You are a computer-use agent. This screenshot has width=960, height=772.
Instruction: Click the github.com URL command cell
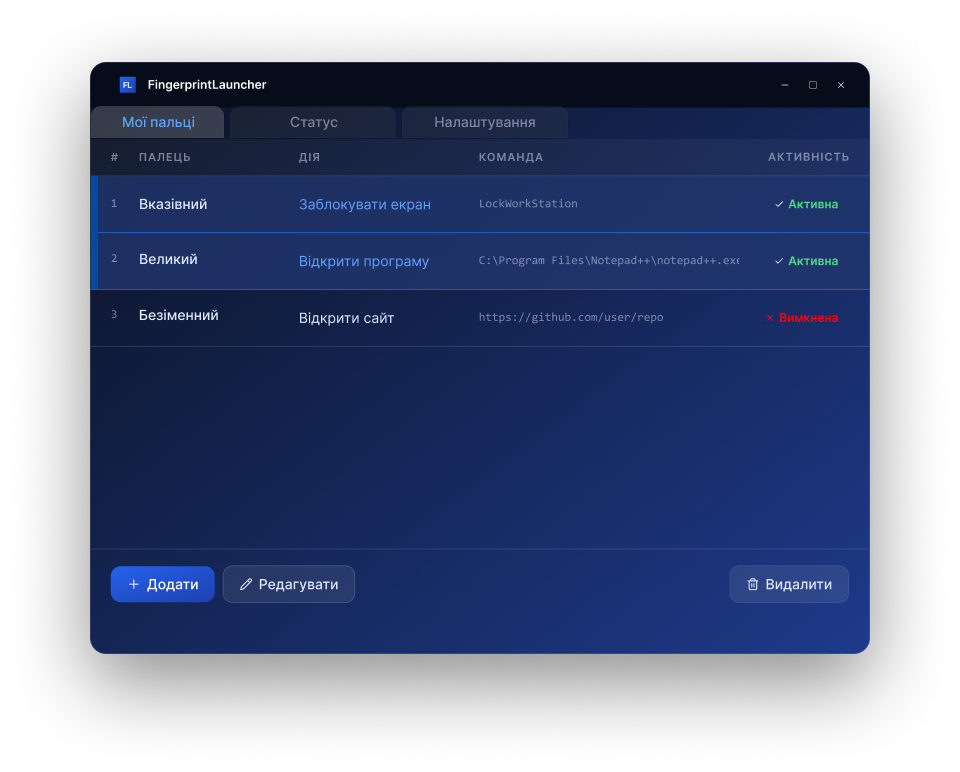(x=571, y=317)
